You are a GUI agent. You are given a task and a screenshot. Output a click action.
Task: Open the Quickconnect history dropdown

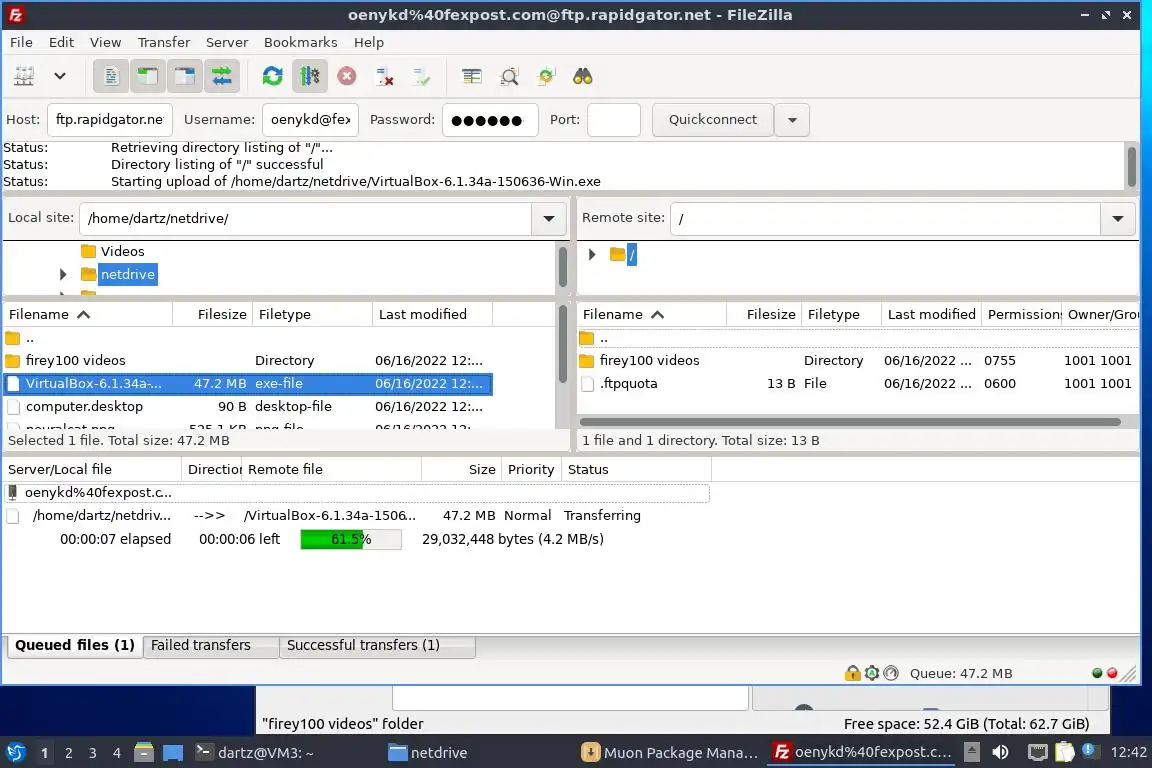pyautogui.click(x=792, y=120)
